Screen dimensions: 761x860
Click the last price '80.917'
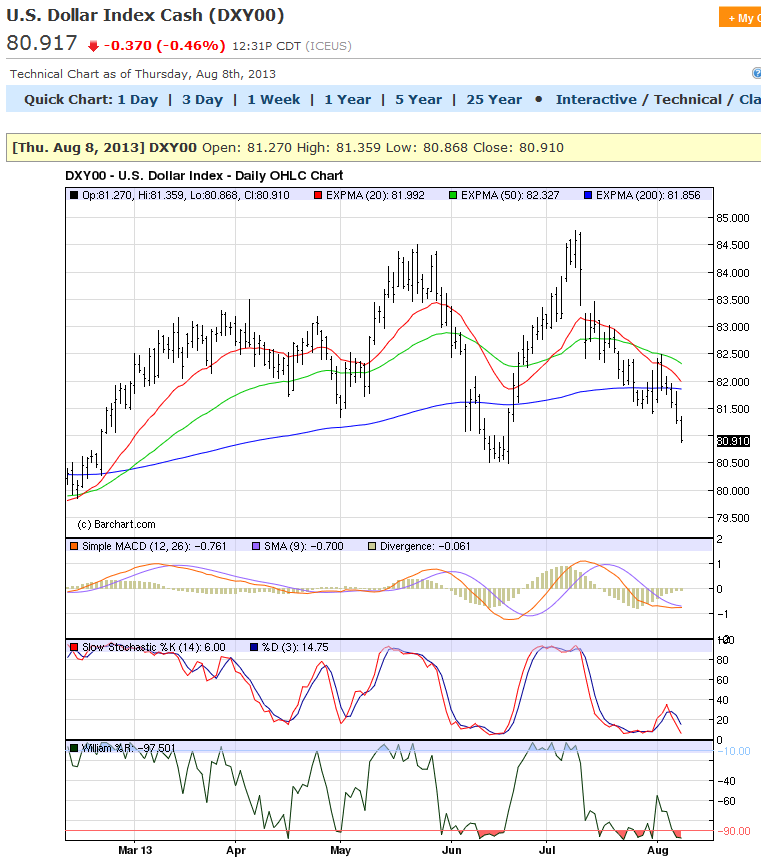(x=42, y=43)
